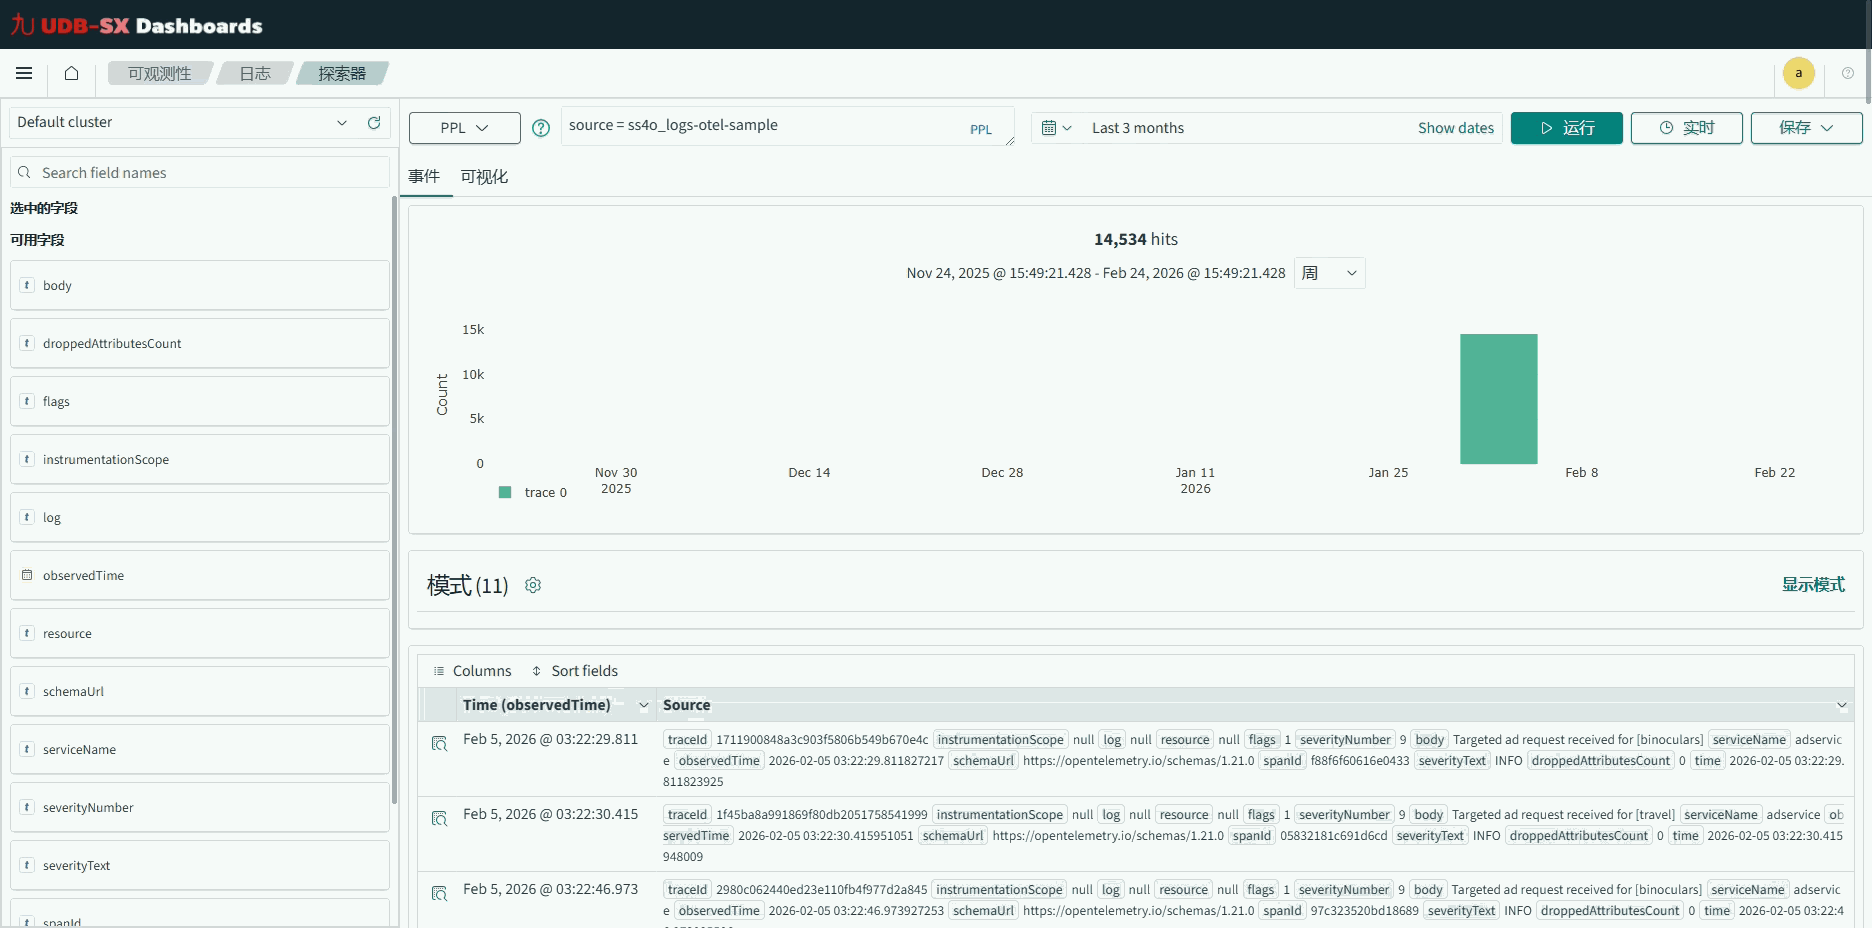The image size is (1872, 928).
Task: Open PPL query help icon
Action: (541, 128)
